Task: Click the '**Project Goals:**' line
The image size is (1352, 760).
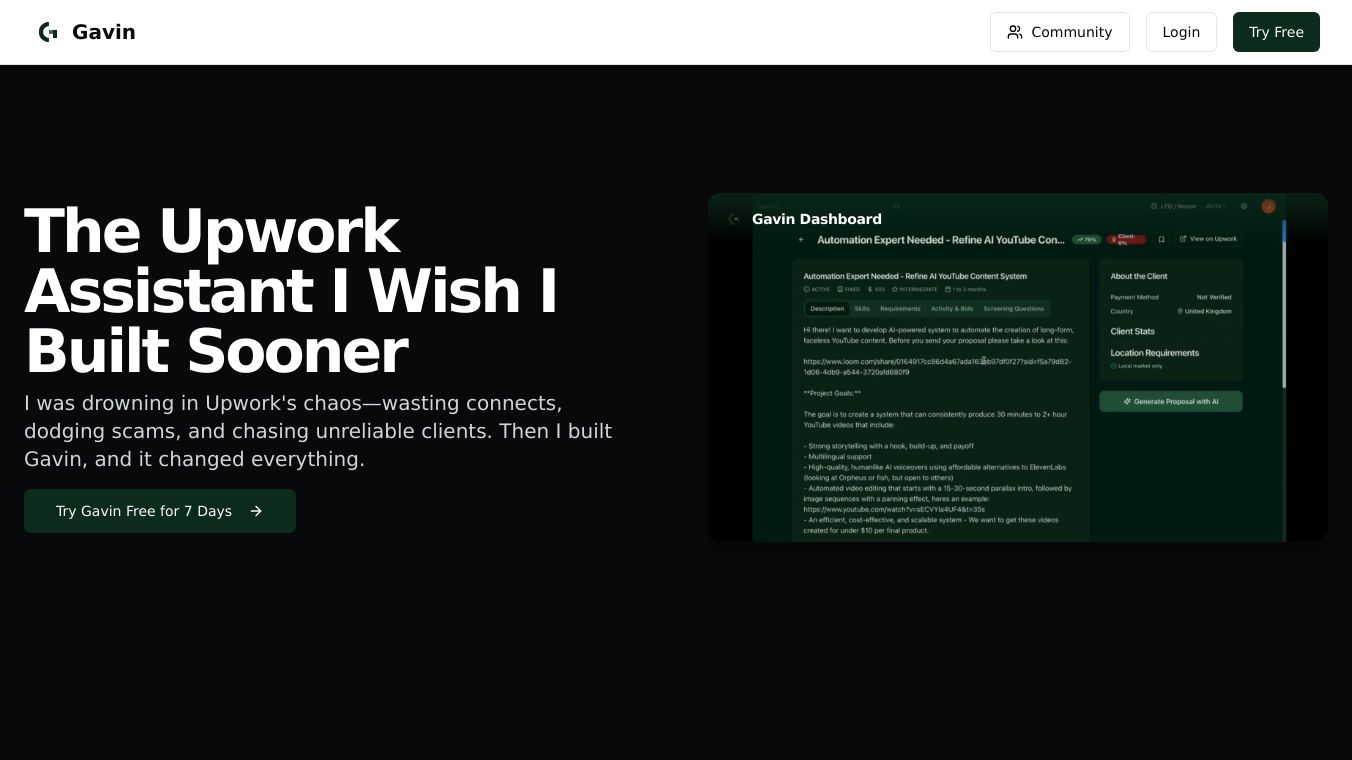Action: [x=832, y=393]
